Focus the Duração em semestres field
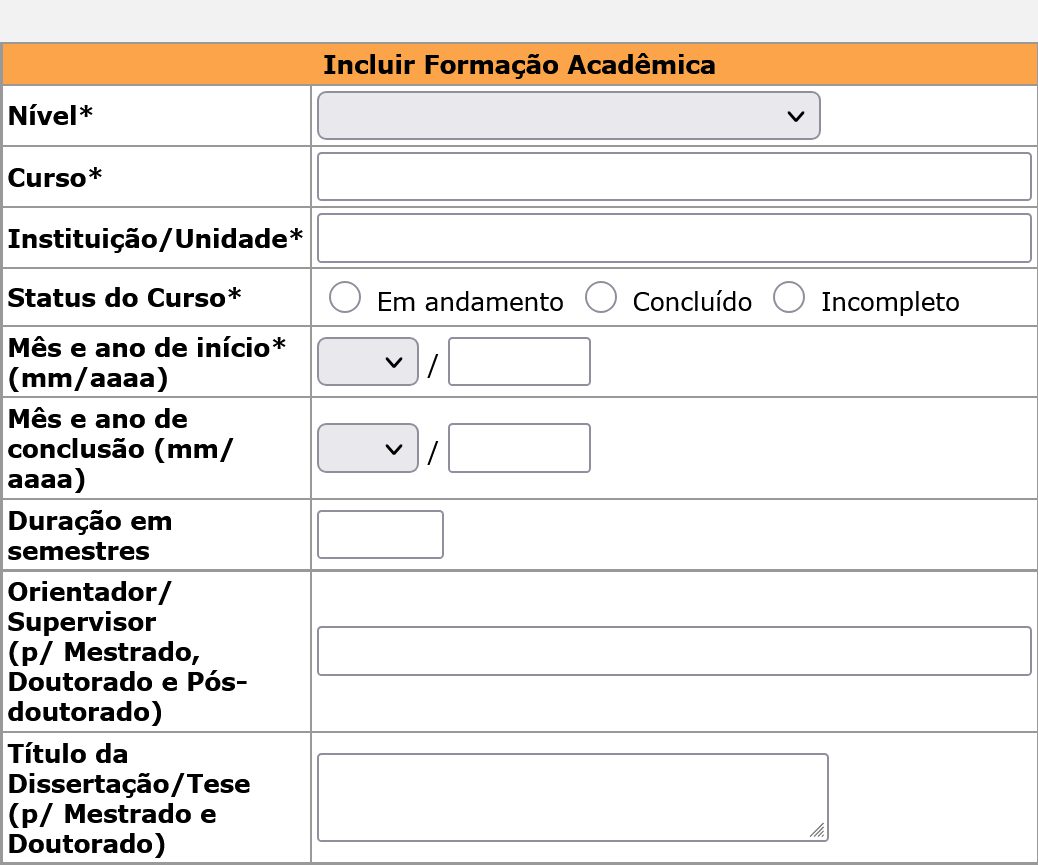 380,534
